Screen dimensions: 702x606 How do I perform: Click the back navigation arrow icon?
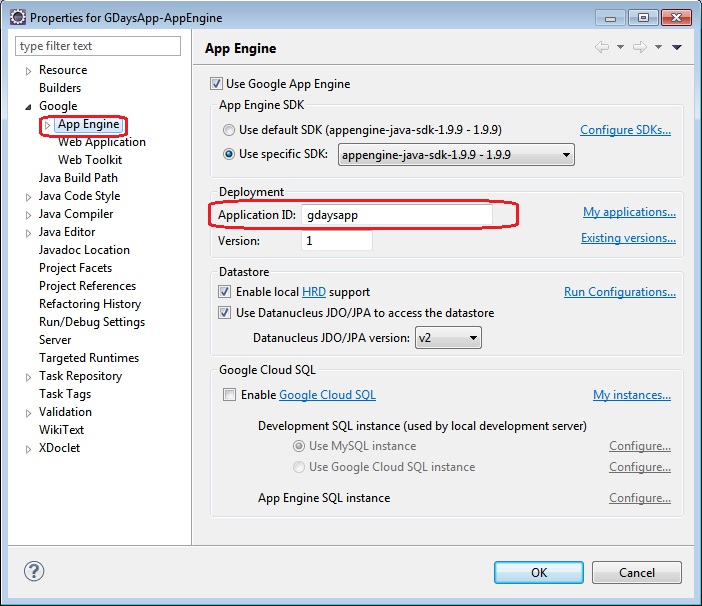tap(601, 48)
